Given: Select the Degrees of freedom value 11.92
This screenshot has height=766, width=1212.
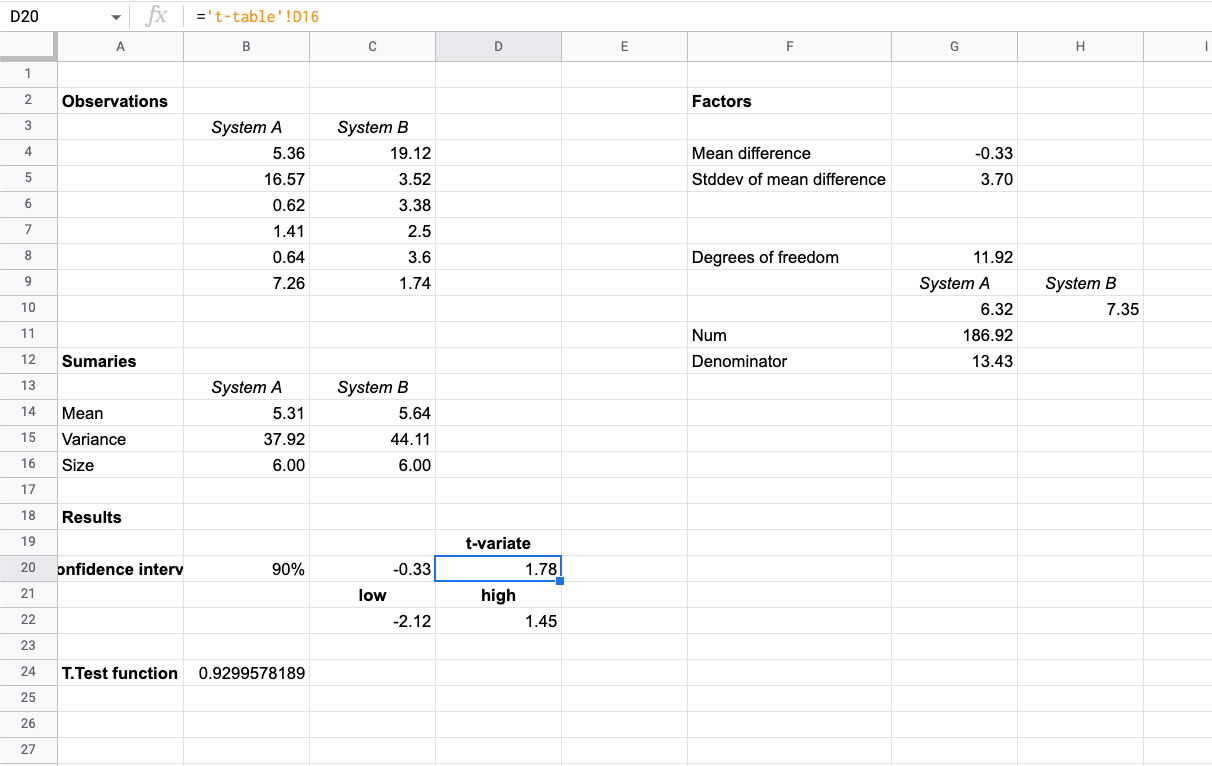Looking at the screenshot, I should (x=954, y=257).
